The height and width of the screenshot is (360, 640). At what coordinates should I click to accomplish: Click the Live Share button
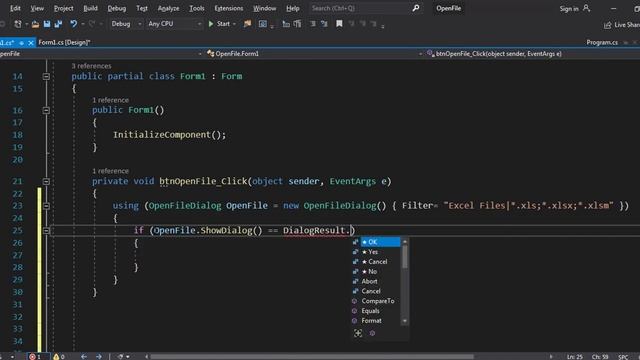point(622,25)
